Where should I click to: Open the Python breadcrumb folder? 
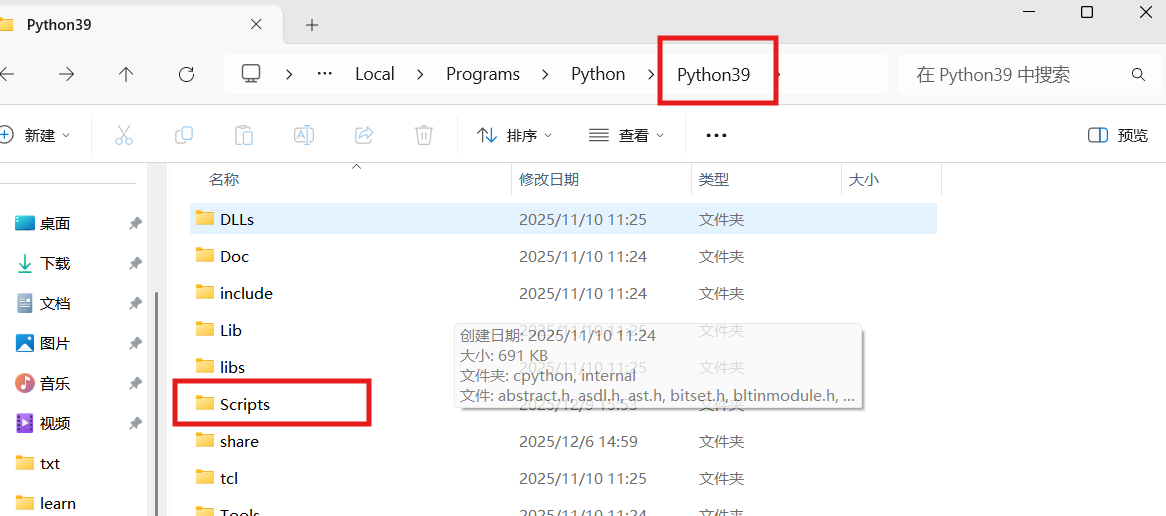598,74
